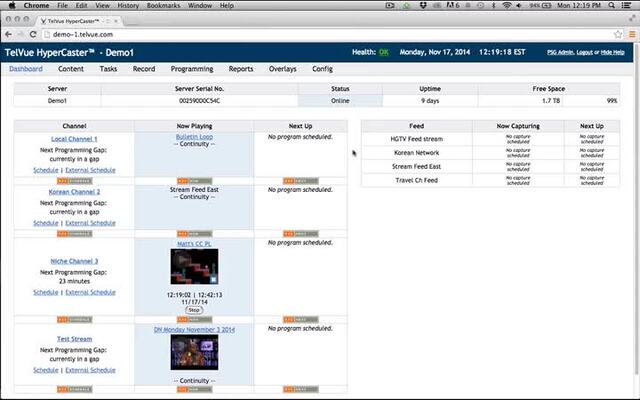
Task: Click the RSS next badge in Korean Channel 2 row
Action: [300, 233]
